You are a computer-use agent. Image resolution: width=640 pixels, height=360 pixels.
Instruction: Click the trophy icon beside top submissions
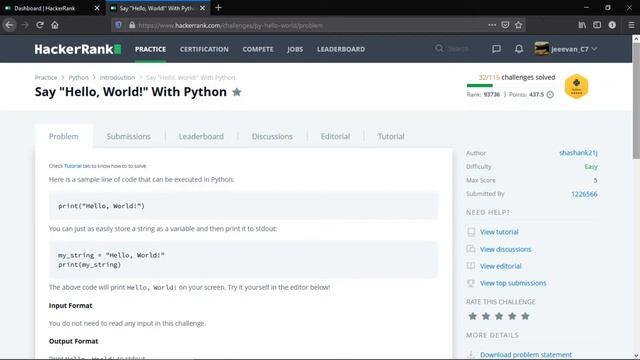pyautogui.click(x=471, y=283)
